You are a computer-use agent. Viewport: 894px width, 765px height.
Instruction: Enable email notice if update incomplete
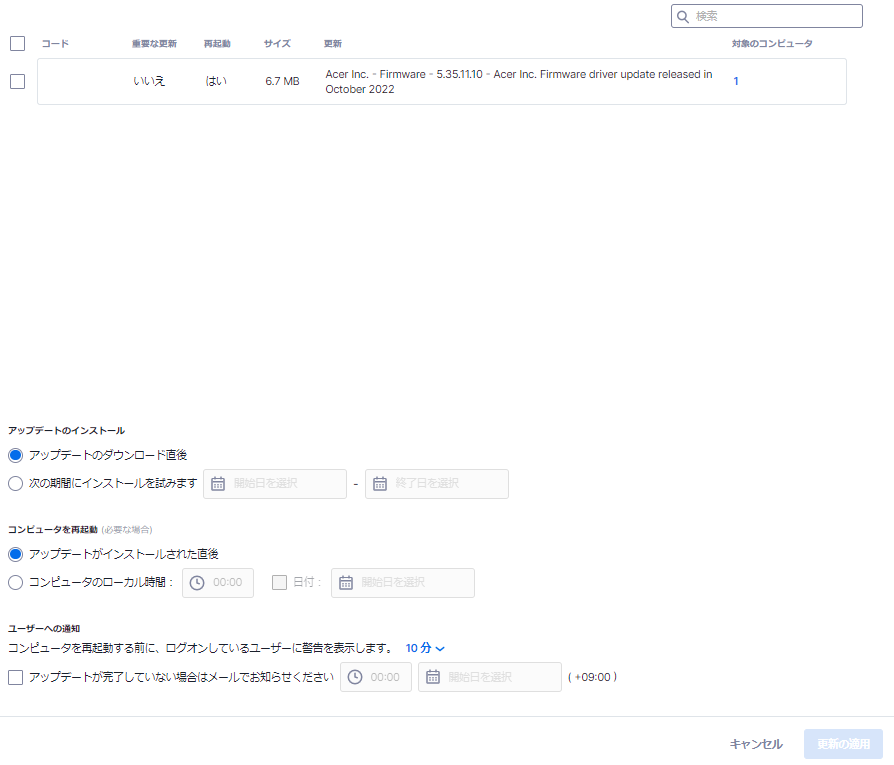coord(15,677)
